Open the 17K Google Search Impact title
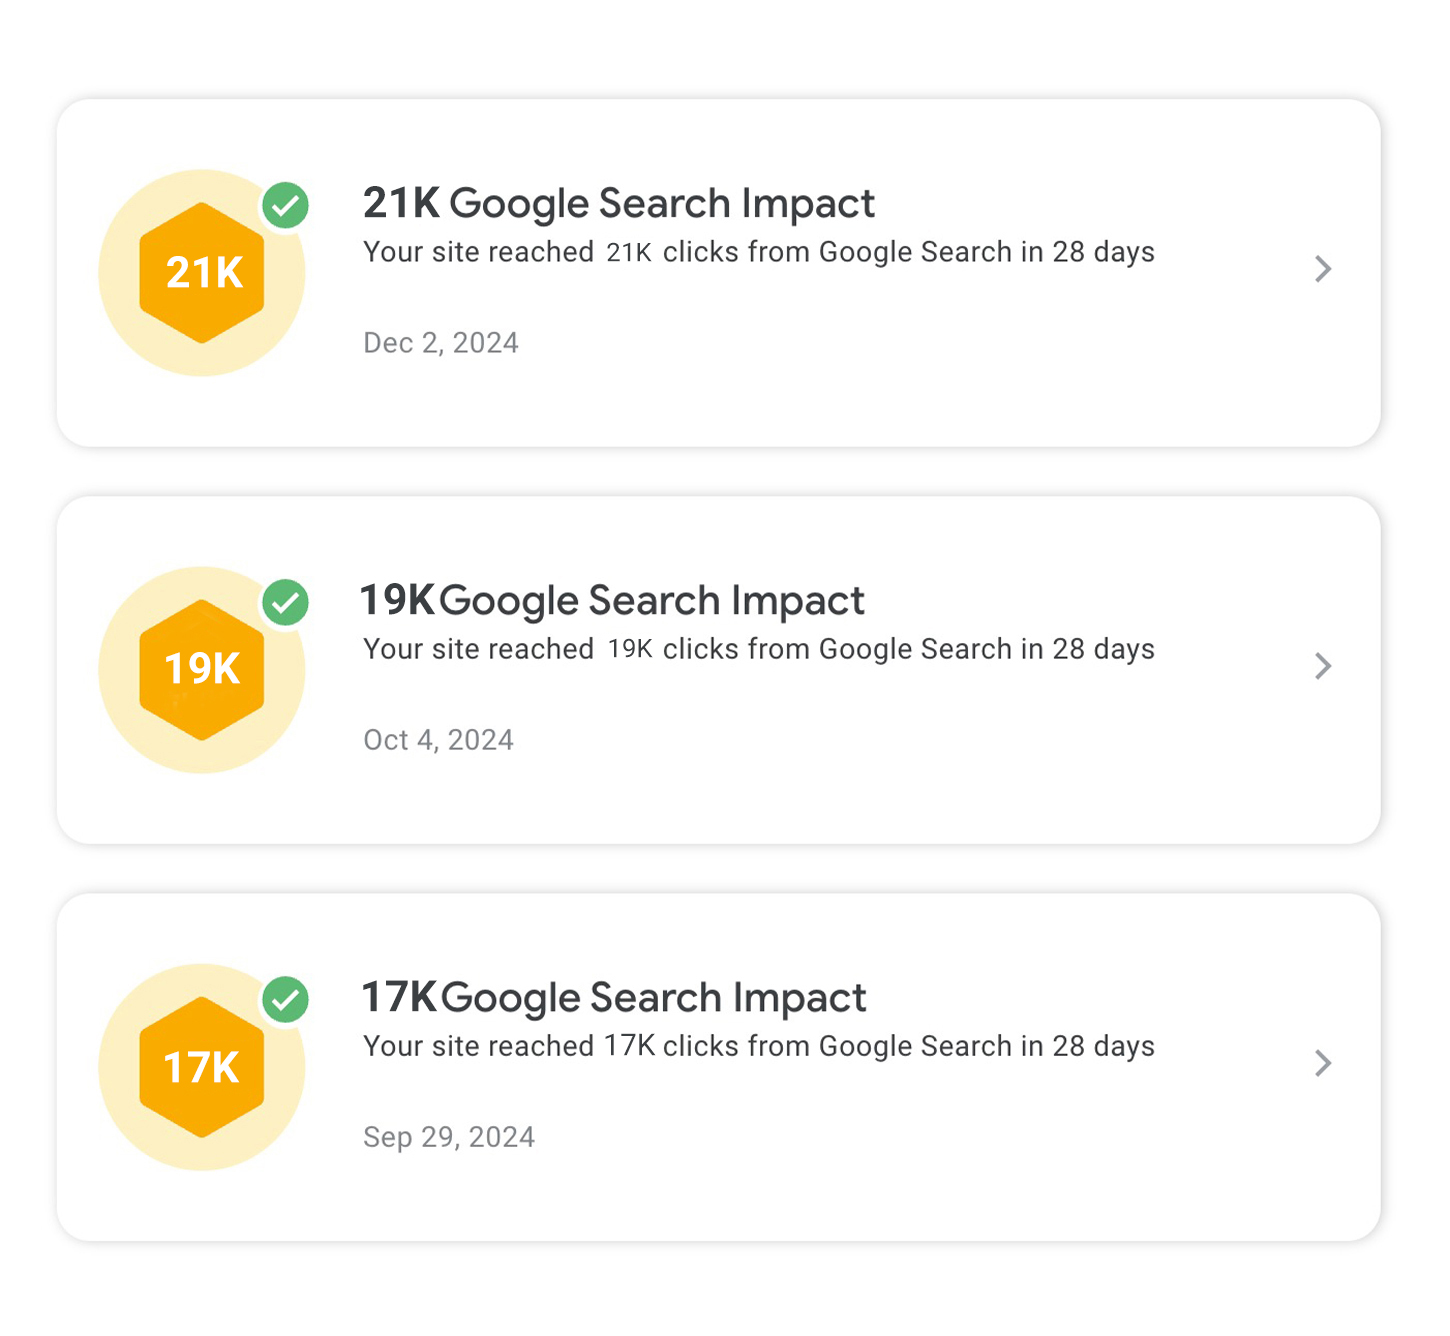 [613, 998]
